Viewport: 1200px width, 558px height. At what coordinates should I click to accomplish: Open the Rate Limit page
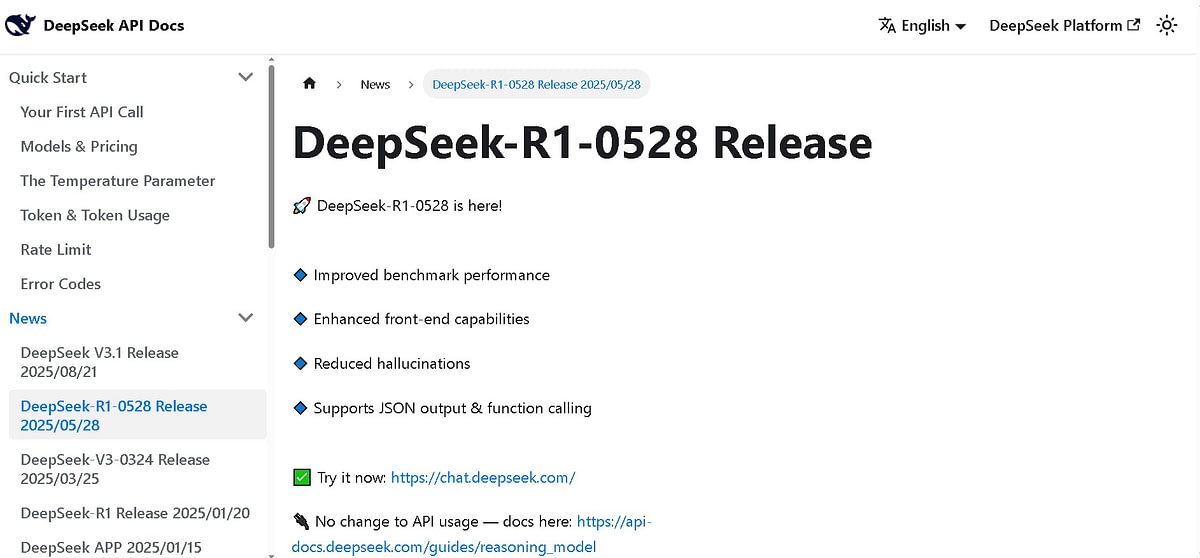(x=56, y=249)
